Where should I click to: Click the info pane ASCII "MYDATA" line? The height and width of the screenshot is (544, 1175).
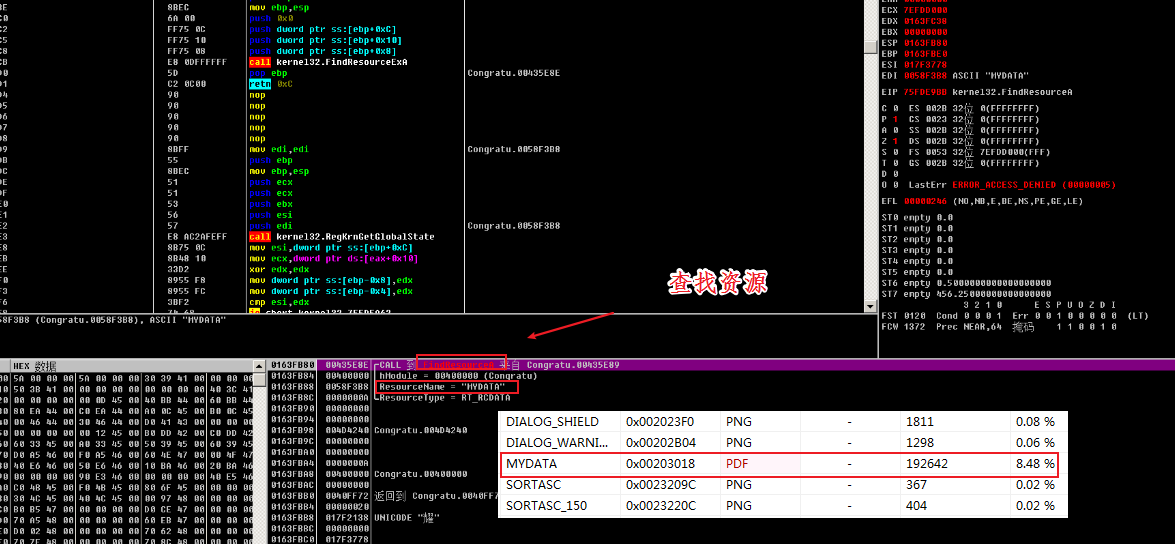113,319
